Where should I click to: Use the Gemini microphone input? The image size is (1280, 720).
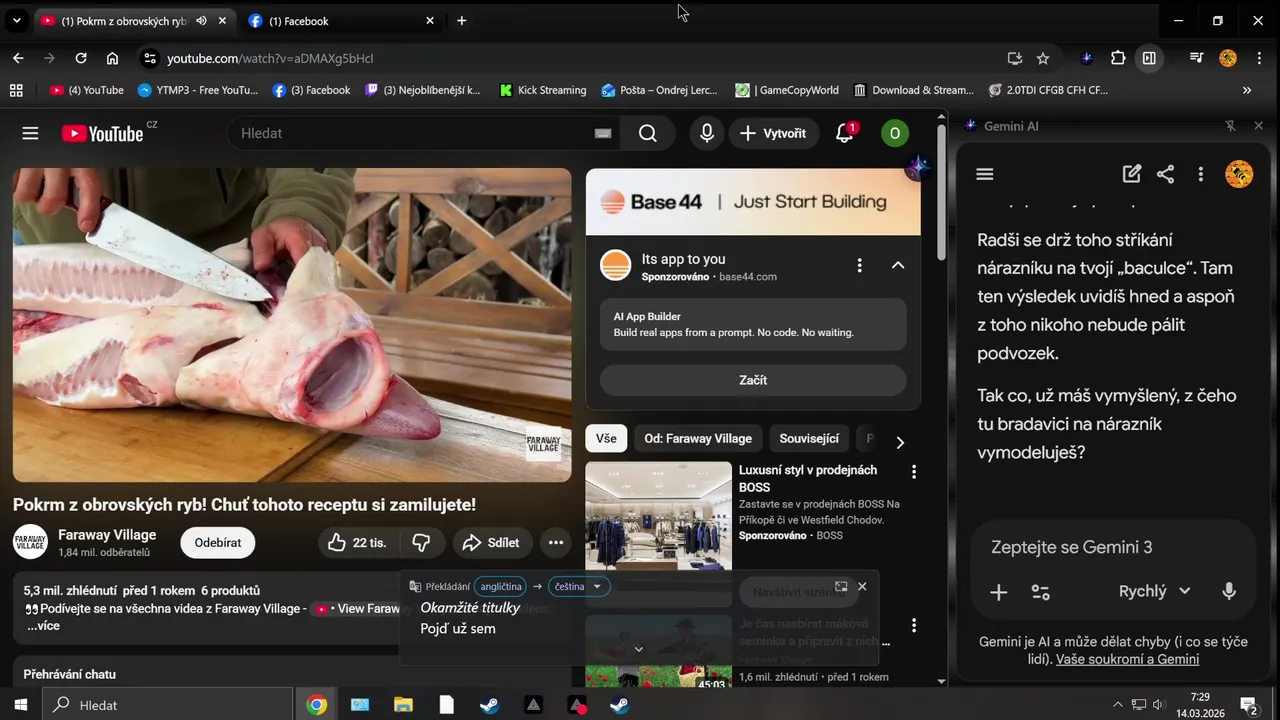(1229, 591)
